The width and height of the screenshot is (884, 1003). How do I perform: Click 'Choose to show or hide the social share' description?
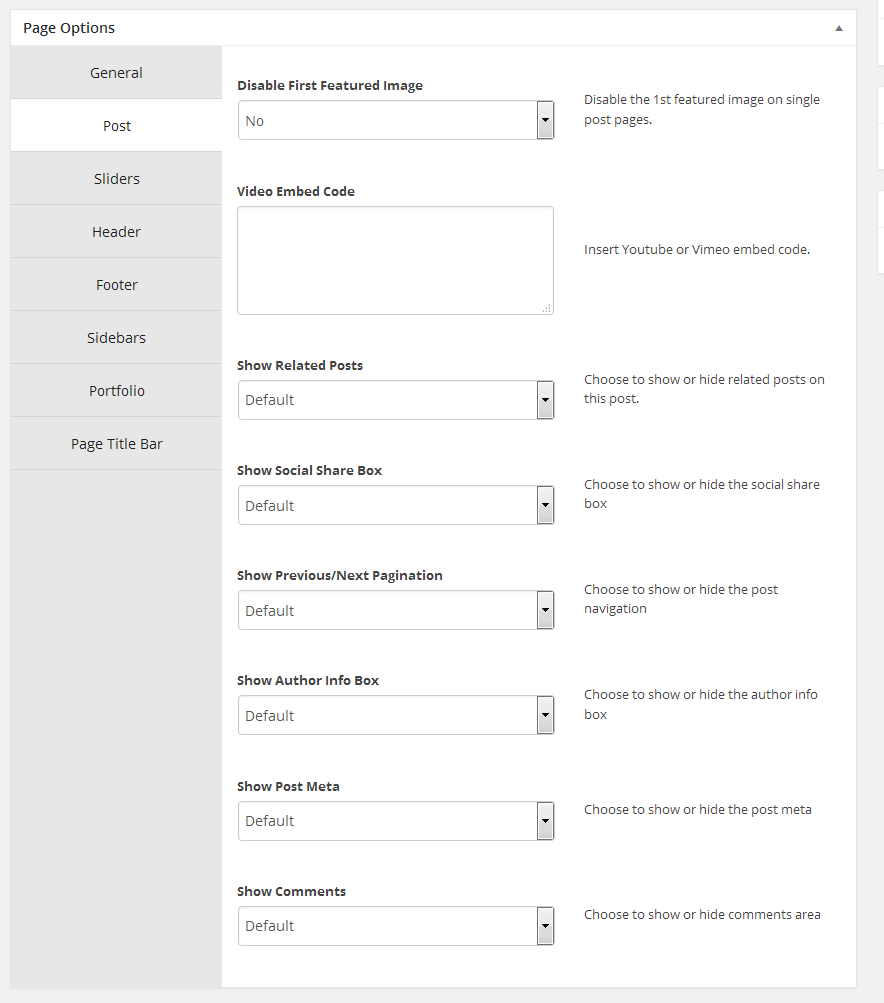point(702,494)
